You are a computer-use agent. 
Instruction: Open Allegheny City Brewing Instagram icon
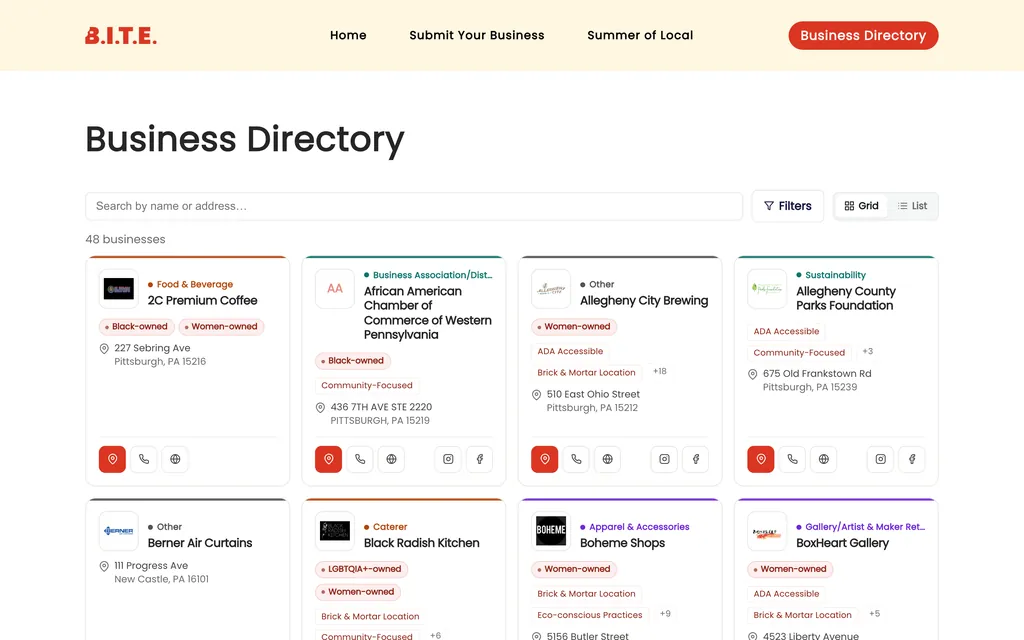coord(664,459)
